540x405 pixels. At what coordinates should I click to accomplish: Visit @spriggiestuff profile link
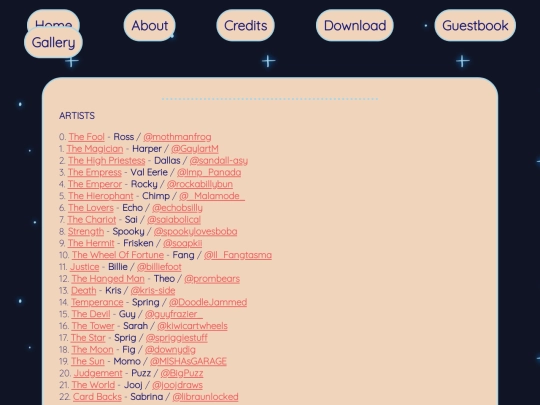177,338
